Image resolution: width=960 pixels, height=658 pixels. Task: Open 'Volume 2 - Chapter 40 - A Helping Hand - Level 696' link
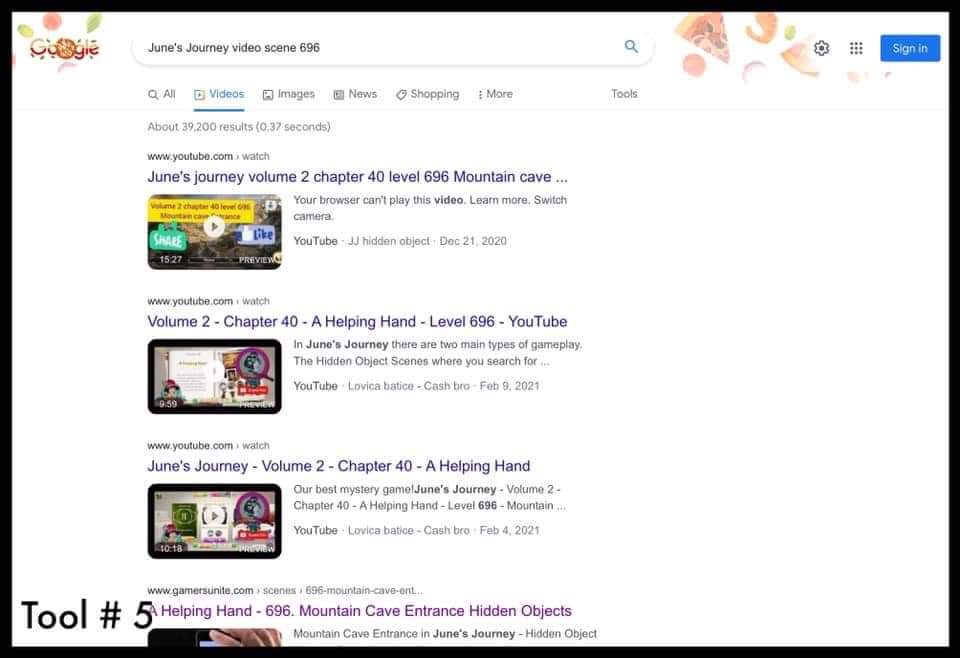tap(357, 321)
